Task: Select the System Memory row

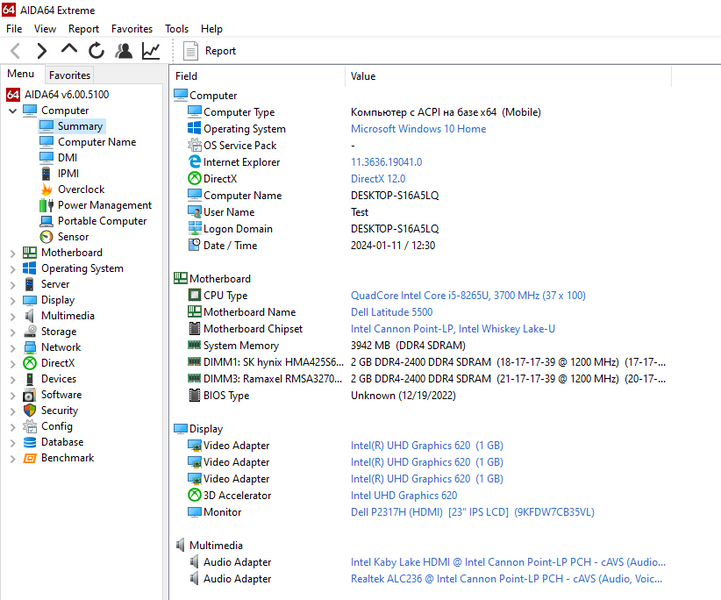Action: click(x=421, y=345)
